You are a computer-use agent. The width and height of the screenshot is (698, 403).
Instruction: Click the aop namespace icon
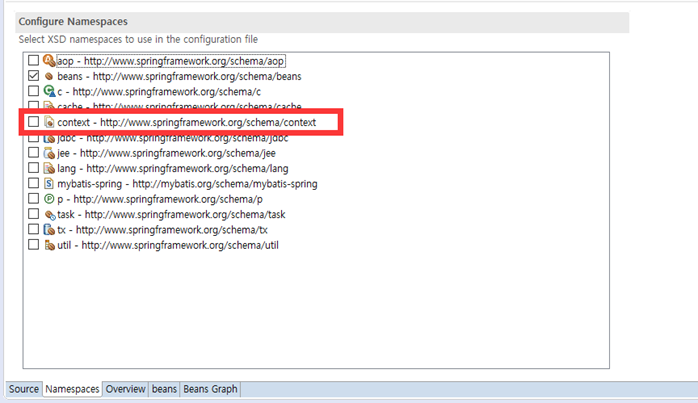(49, 61)
